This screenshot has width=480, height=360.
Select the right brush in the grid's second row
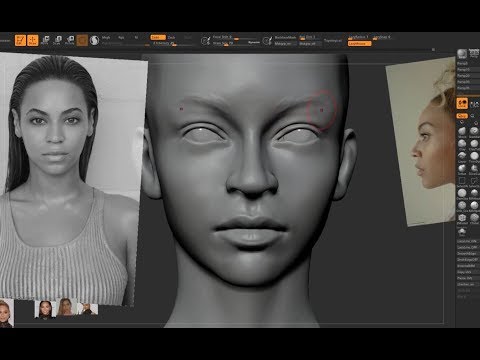point(474,144)
